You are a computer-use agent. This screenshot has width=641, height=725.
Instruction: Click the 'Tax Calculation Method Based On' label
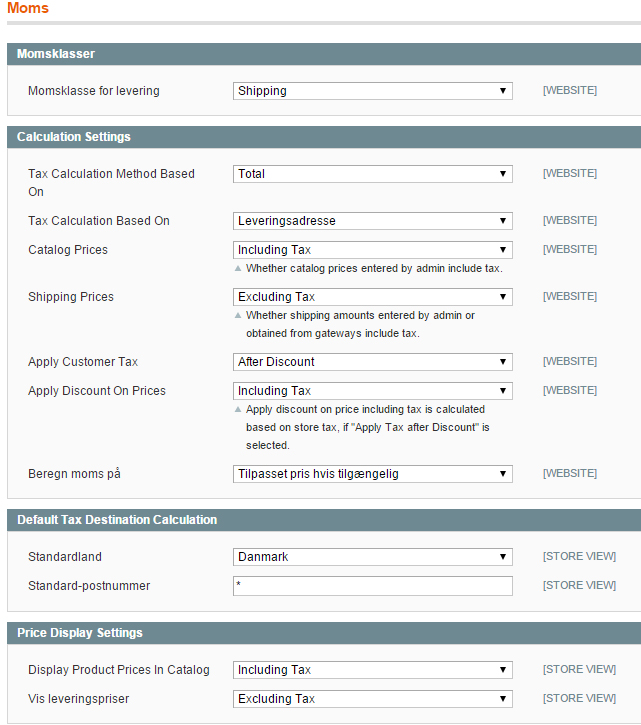(111, 183)
